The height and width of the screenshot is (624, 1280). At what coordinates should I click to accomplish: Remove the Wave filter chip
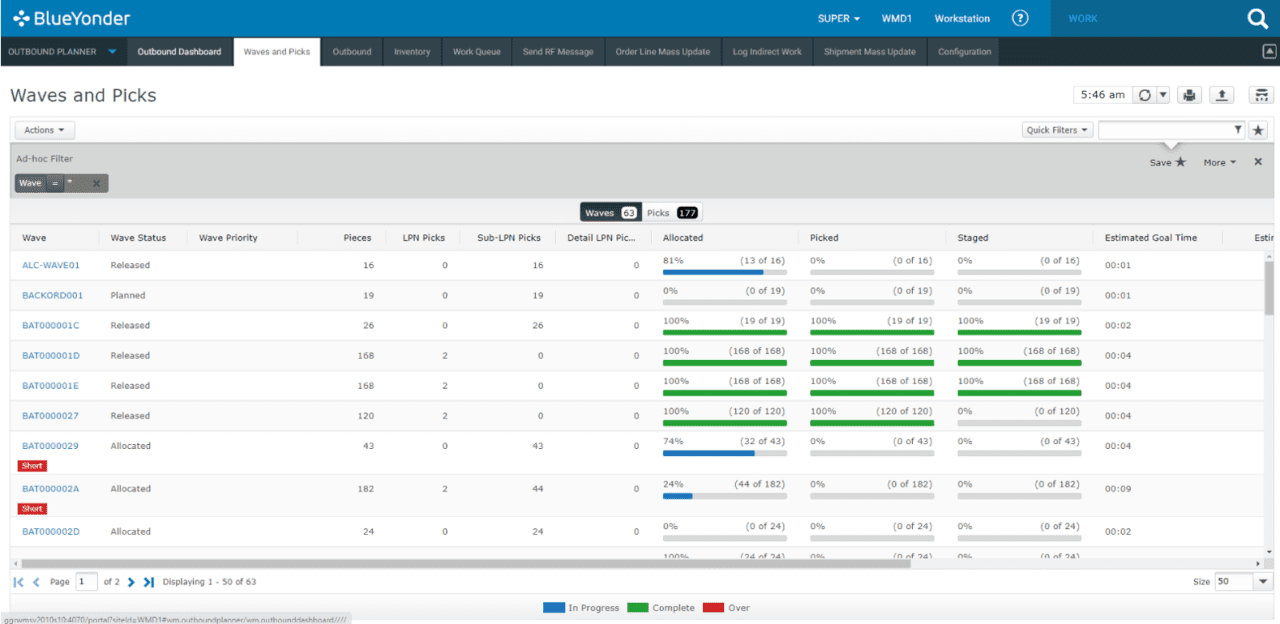point(96,183)
